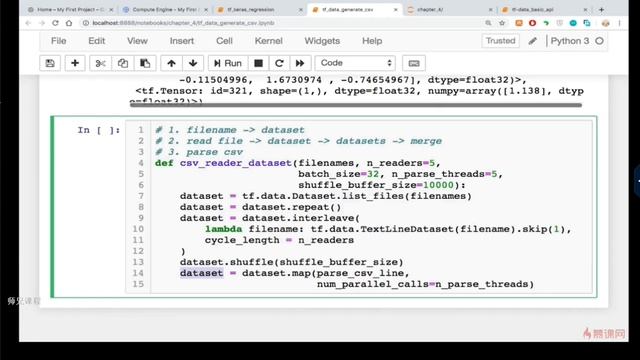Image resolution: width=640 pixels, height=360 pixels.
Task: Go to browser home page
Action: click(x=69, y=23)
